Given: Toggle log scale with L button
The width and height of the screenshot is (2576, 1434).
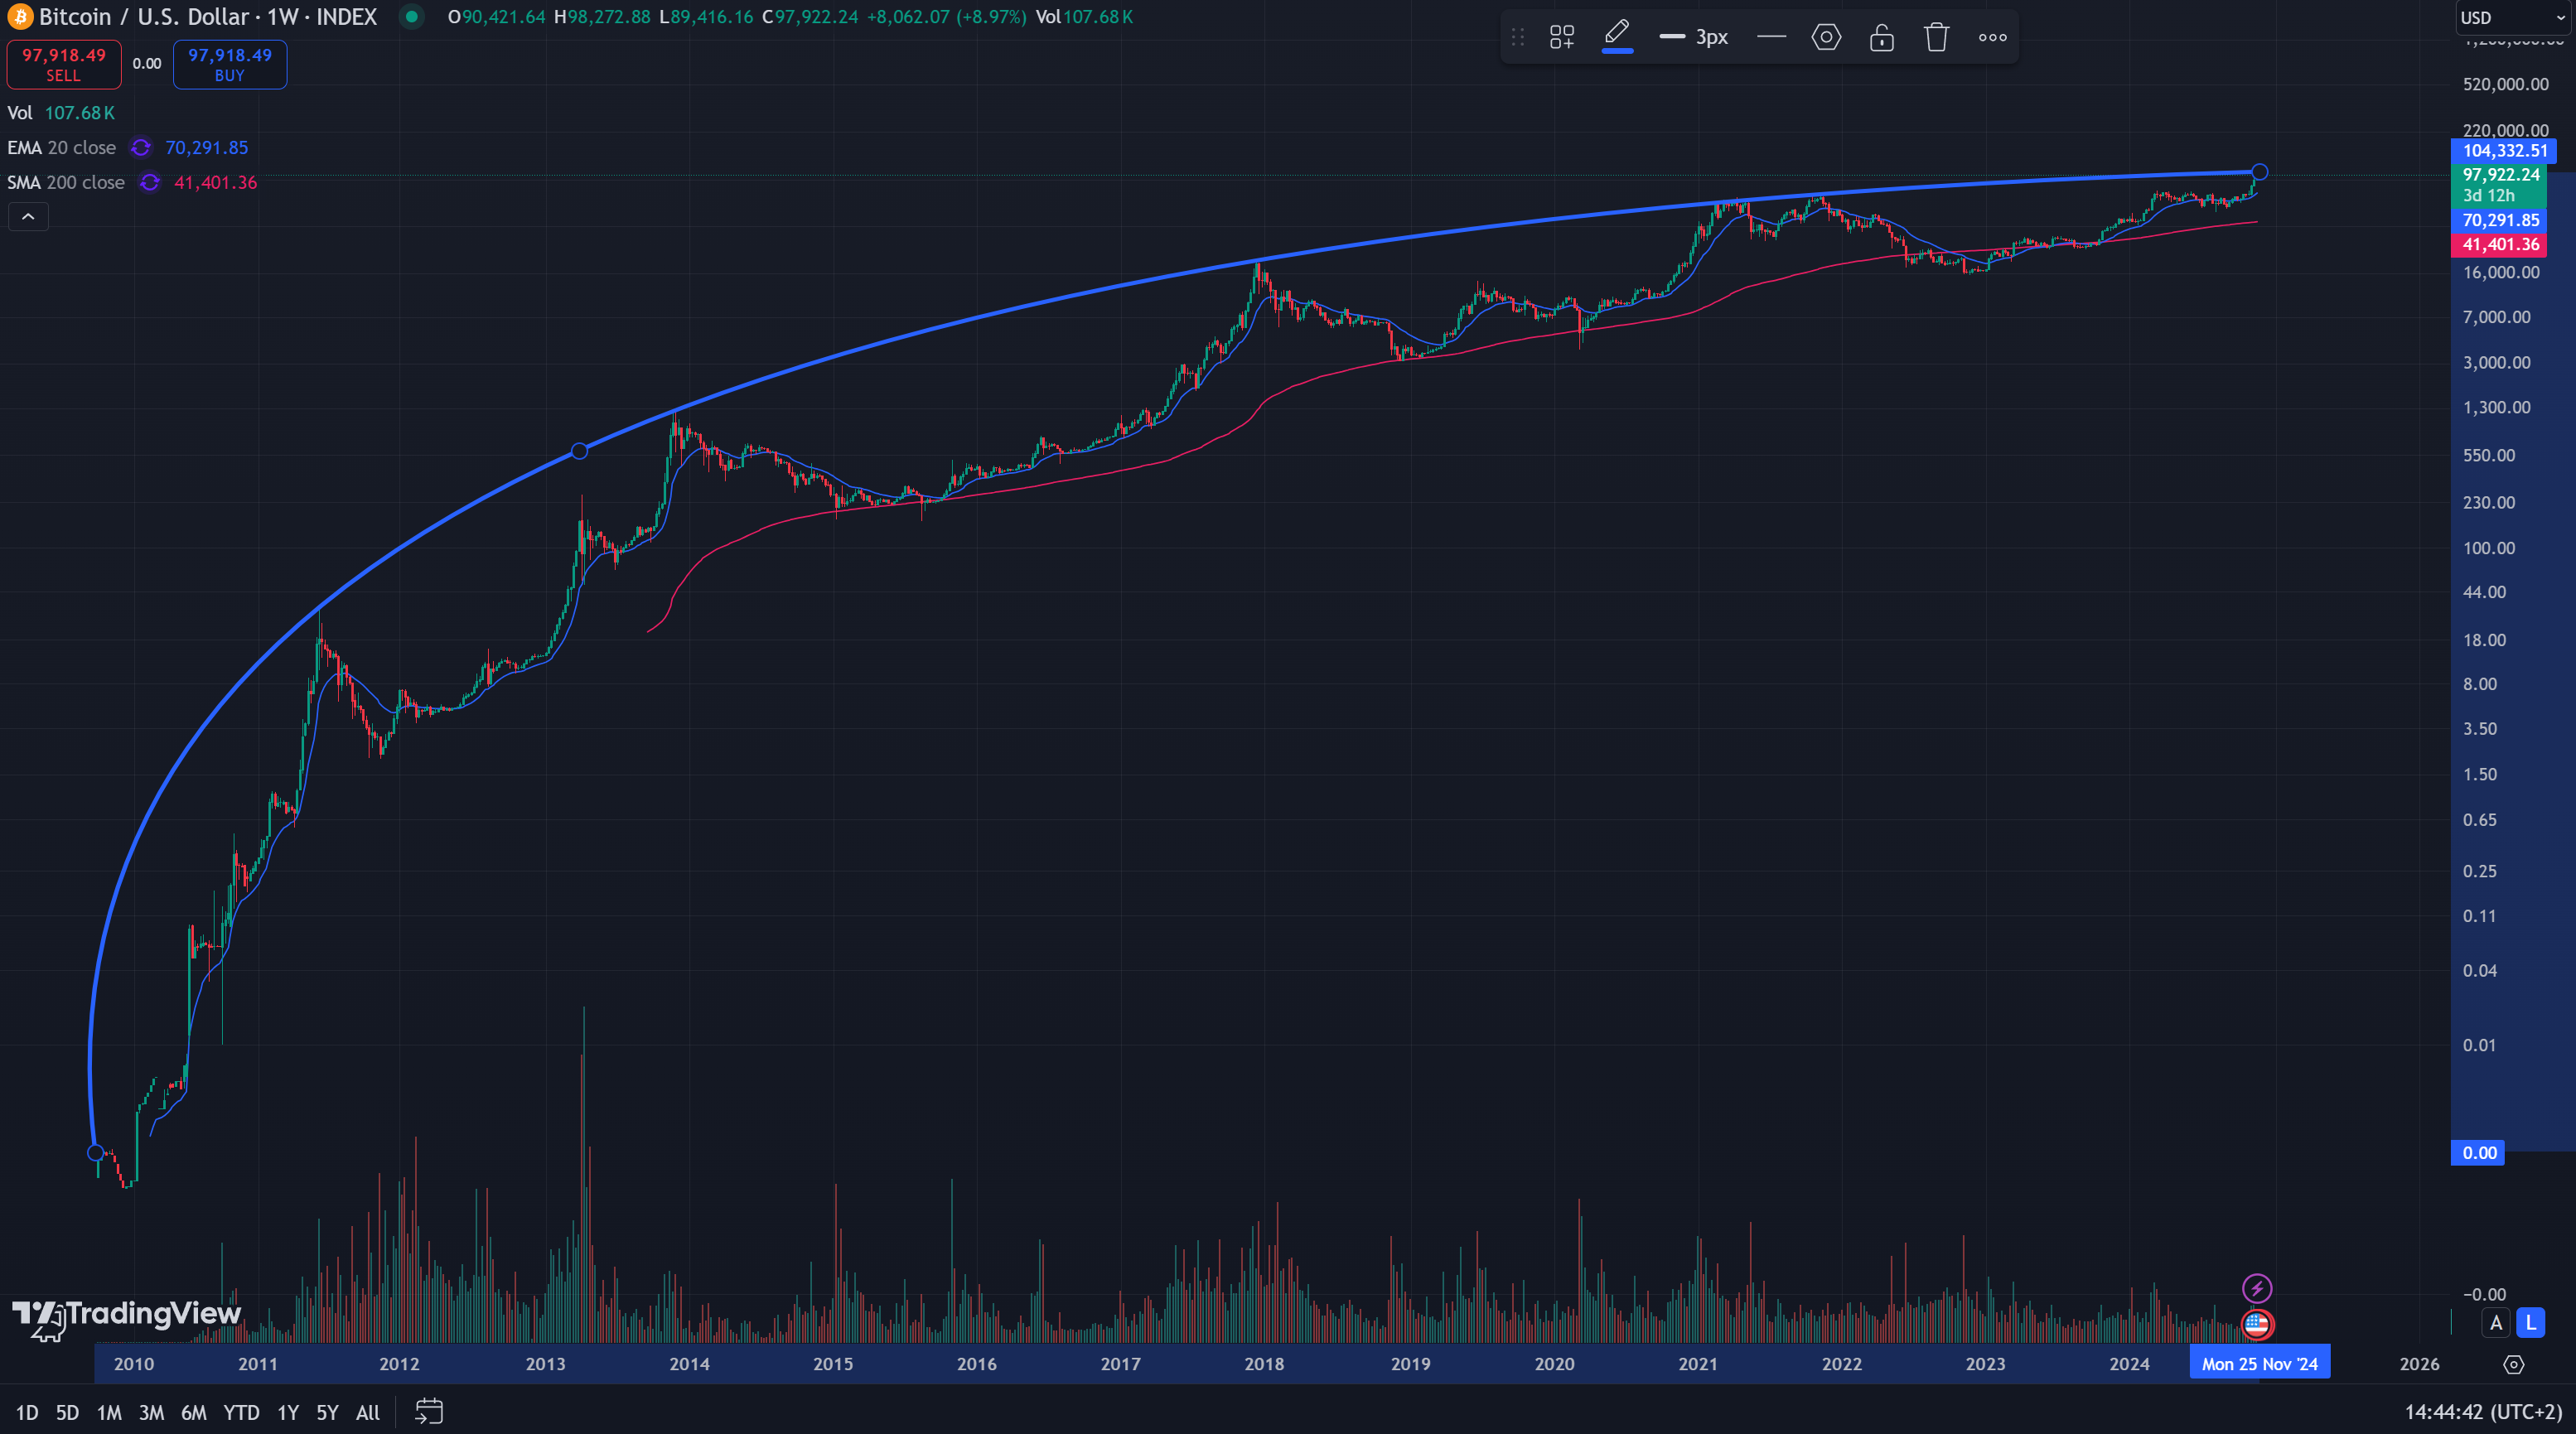Looking at the screenshot, I should coord(2531,1322).
